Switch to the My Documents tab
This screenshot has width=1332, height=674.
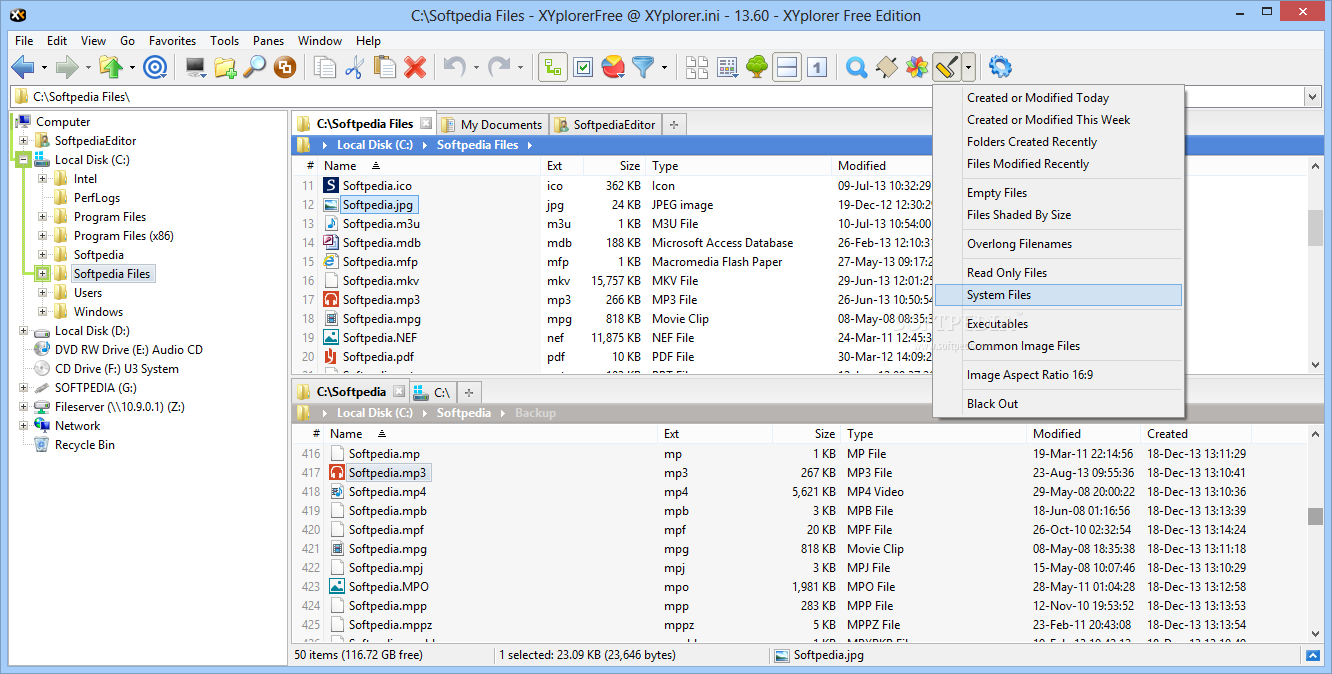[494, 125]
